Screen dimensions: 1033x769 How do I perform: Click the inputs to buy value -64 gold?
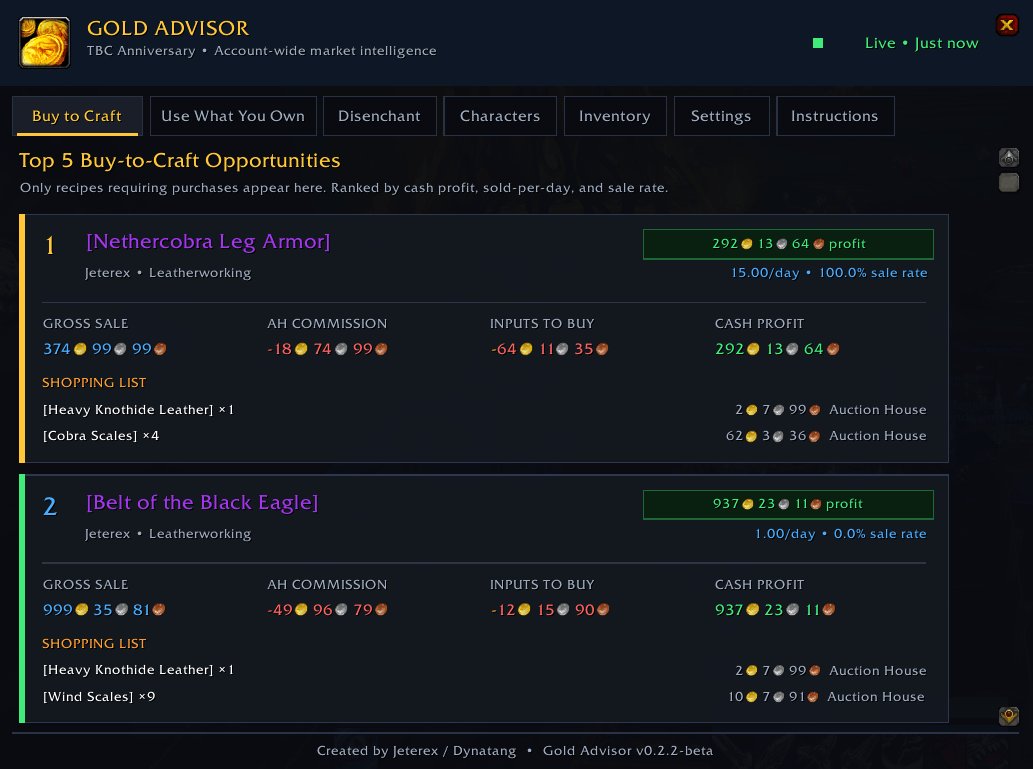pos(549,349)
